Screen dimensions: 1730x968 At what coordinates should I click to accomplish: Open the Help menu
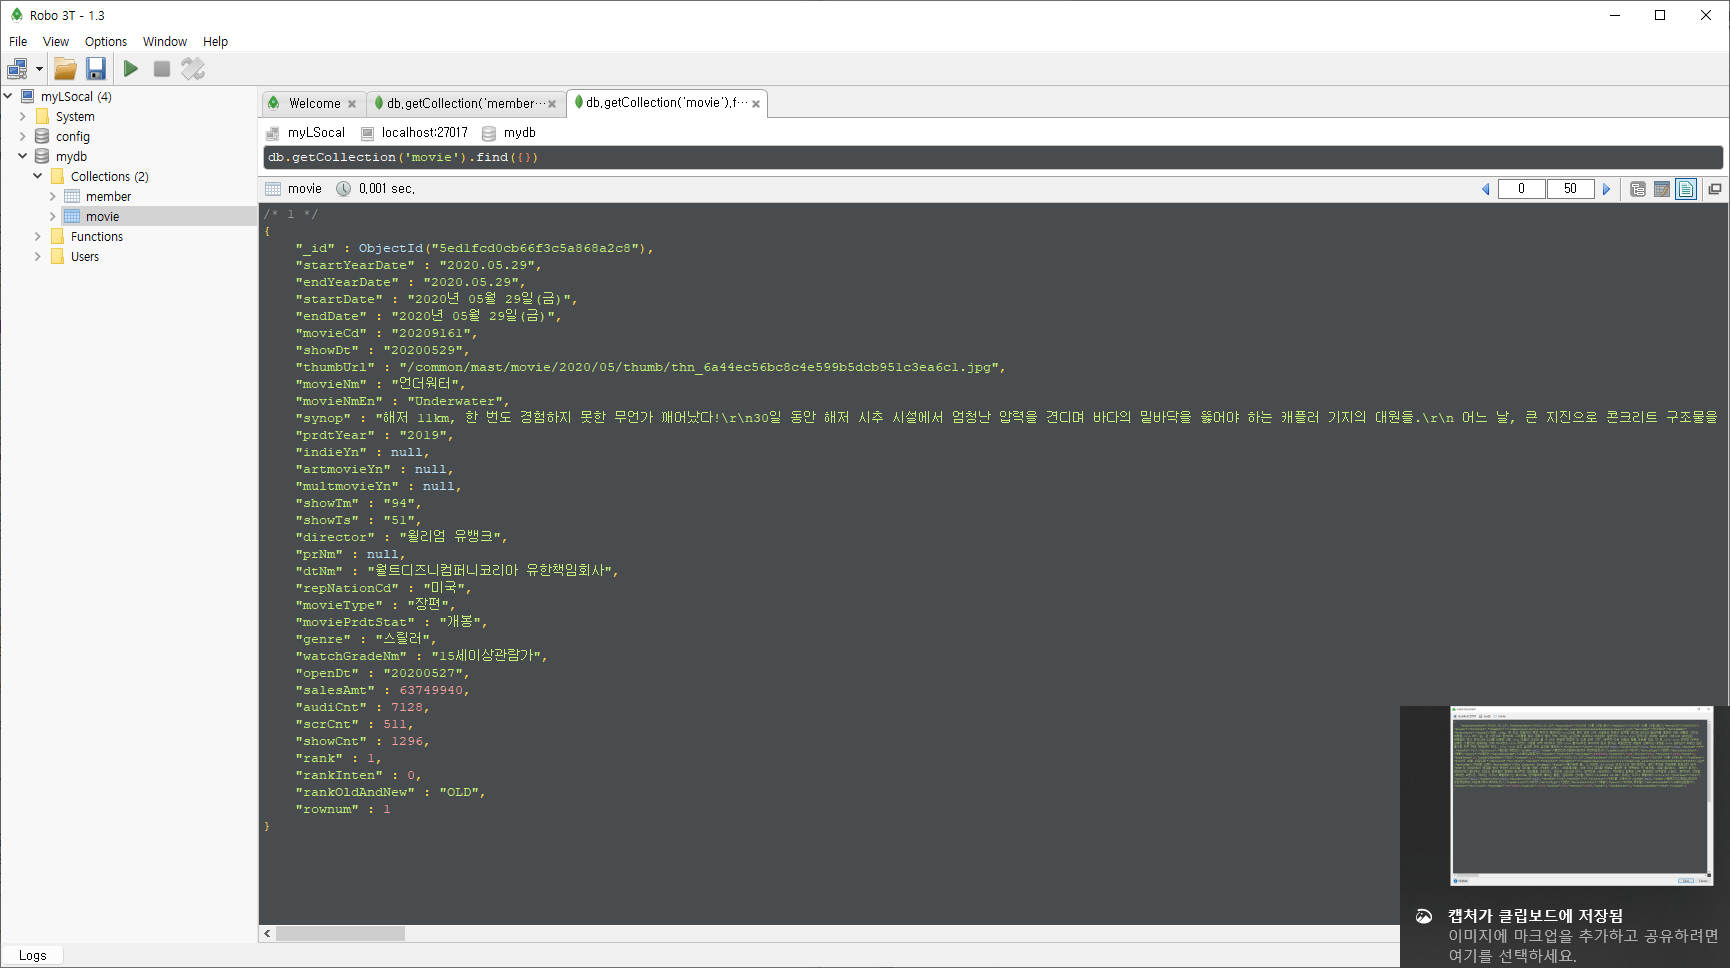[x=215, y=42]
